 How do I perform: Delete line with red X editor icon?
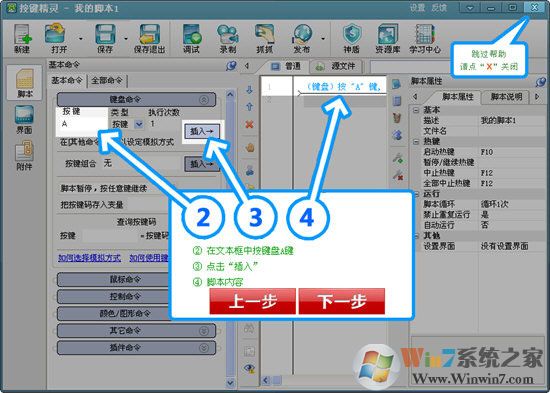point(249,124)
